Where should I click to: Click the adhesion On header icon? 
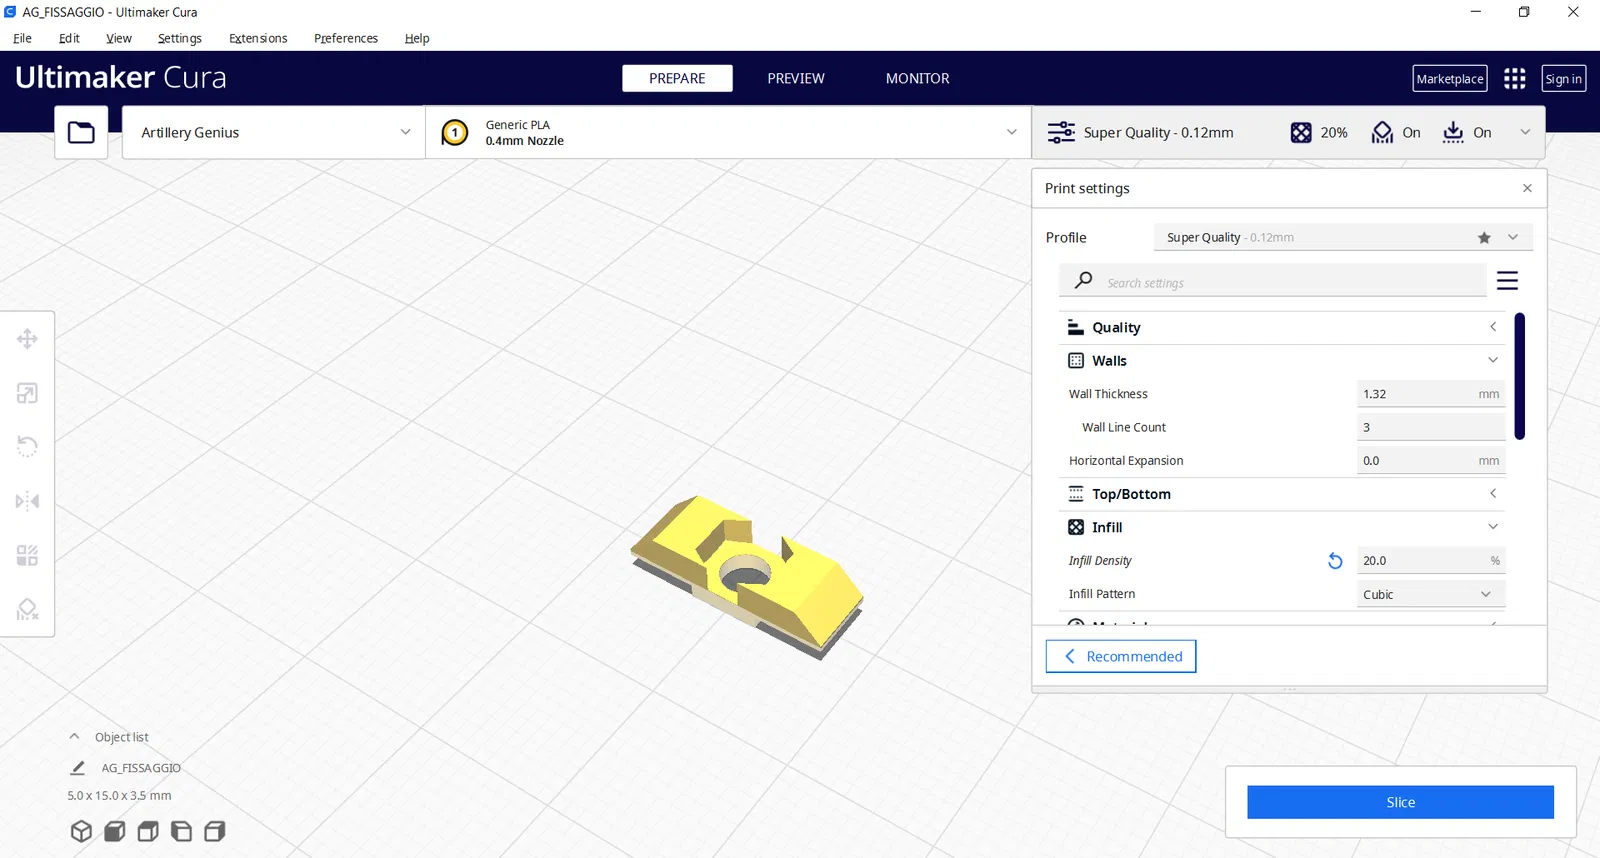(x=1453, y=132)
